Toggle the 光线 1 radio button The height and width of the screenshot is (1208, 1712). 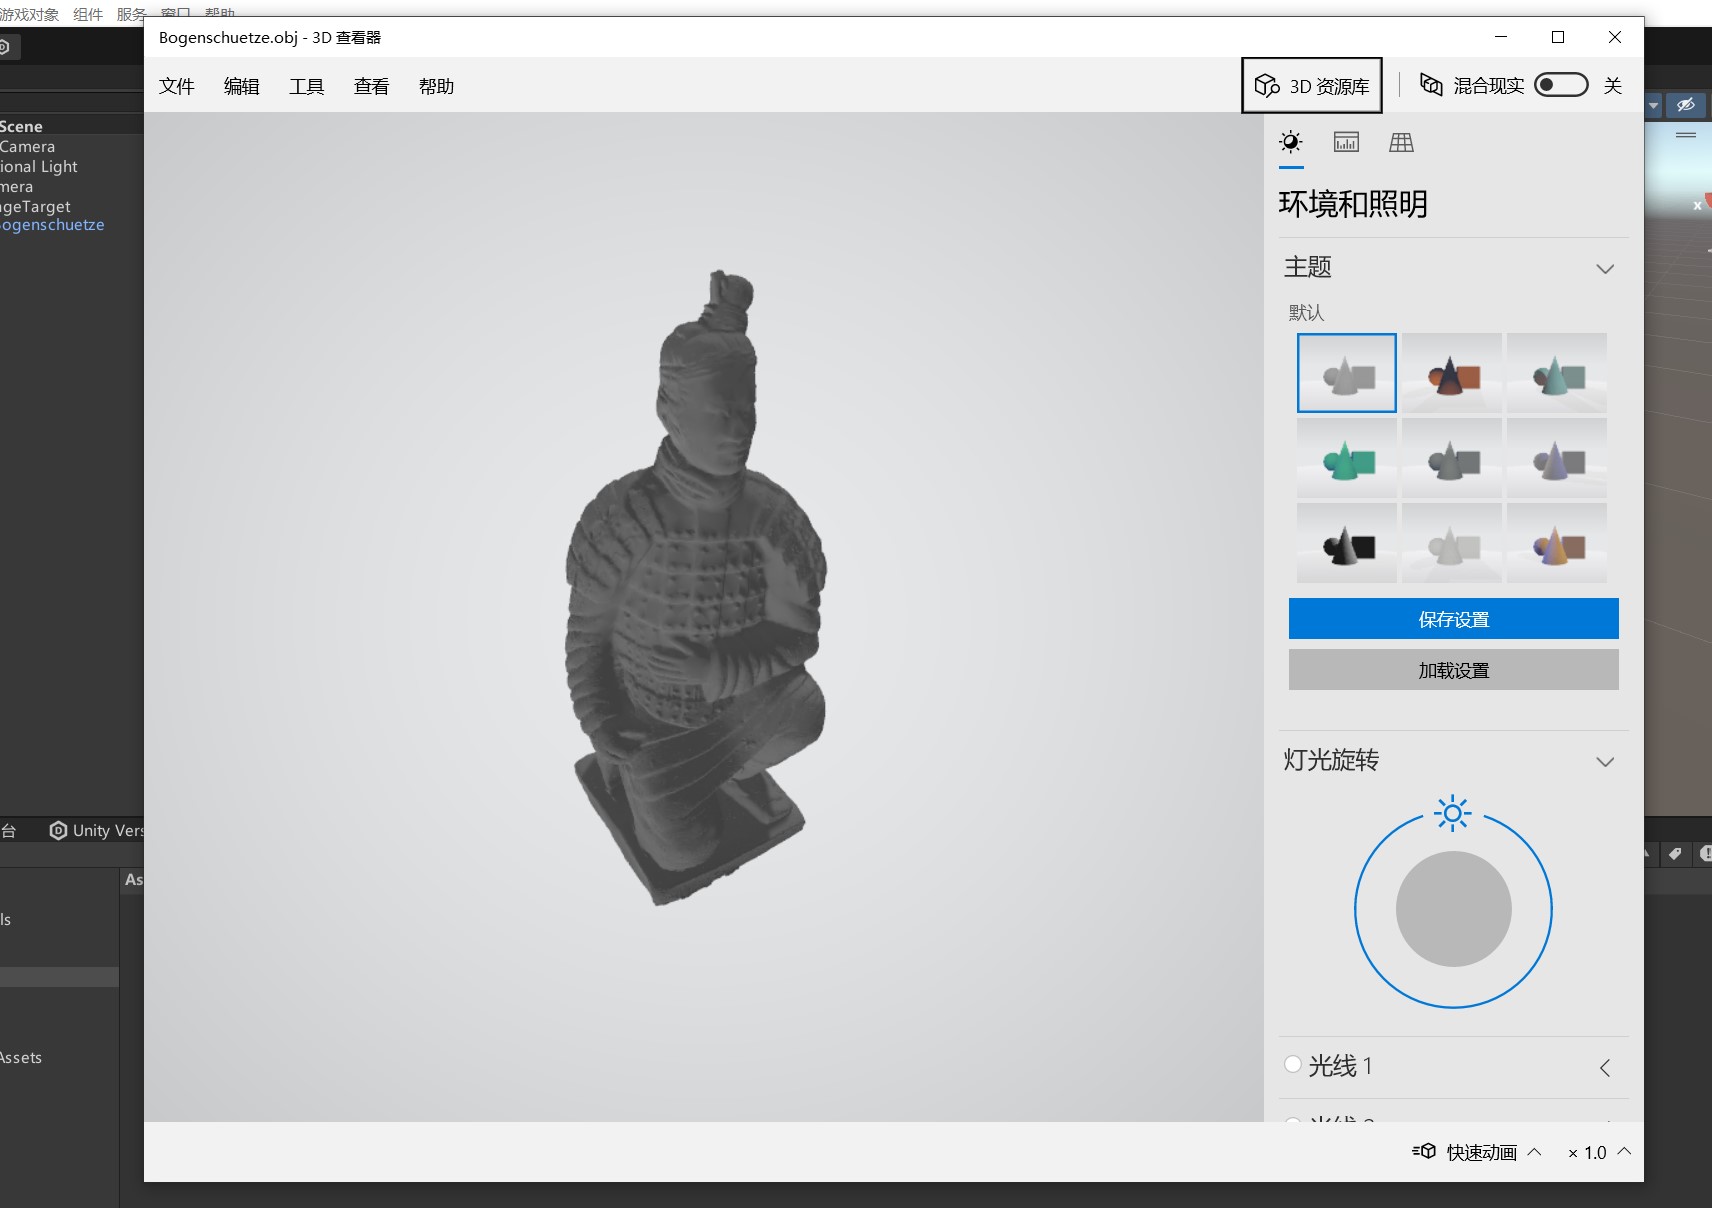[1293, 1064]
